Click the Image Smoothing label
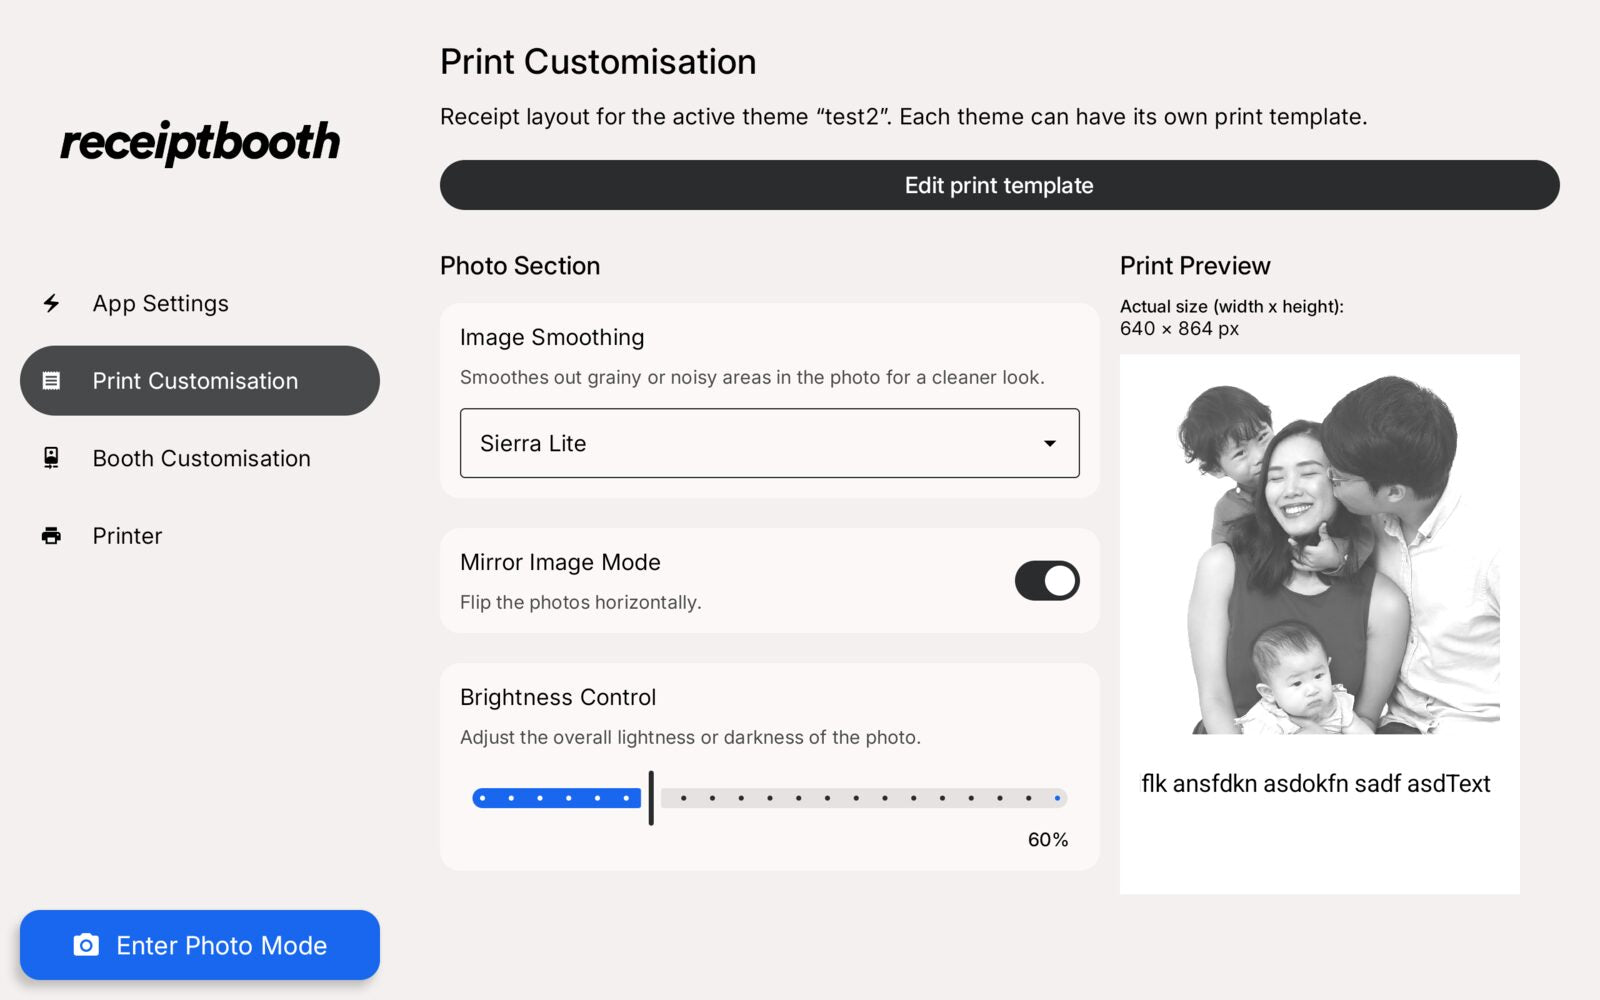 pyautogui.click(x=552, y=338)
